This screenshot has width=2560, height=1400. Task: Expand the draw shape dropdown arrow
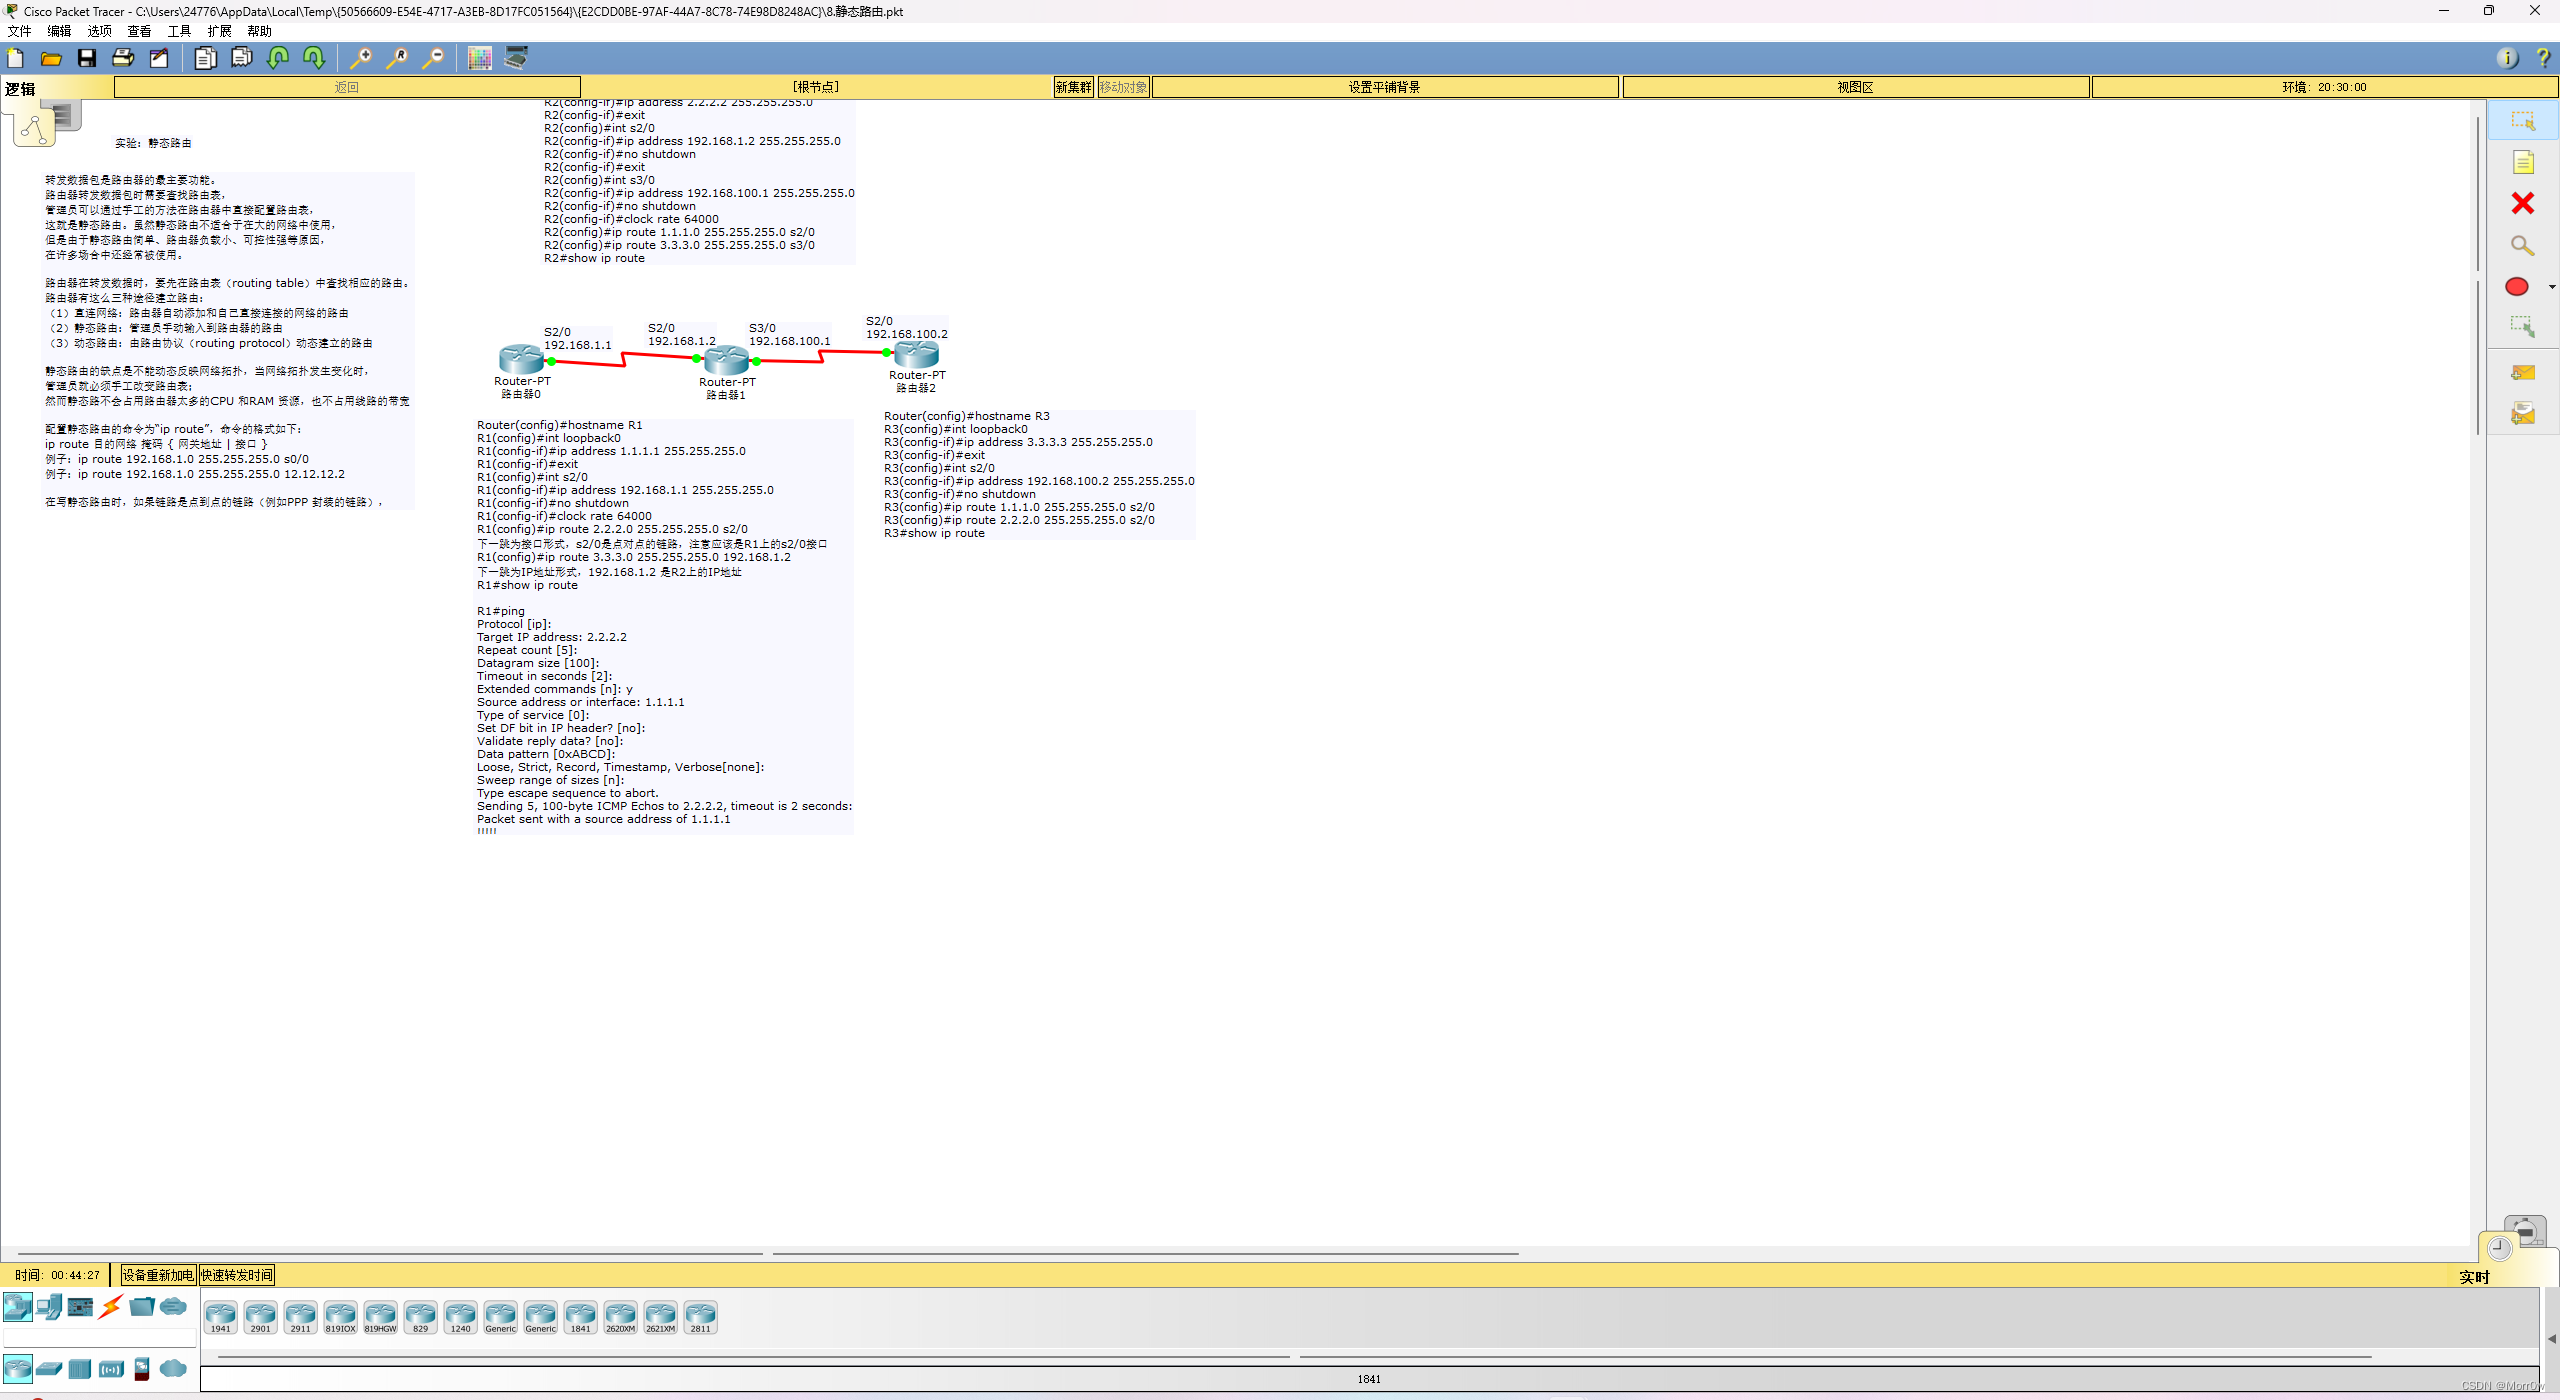pyautogui.click(x=2552, y=287)
